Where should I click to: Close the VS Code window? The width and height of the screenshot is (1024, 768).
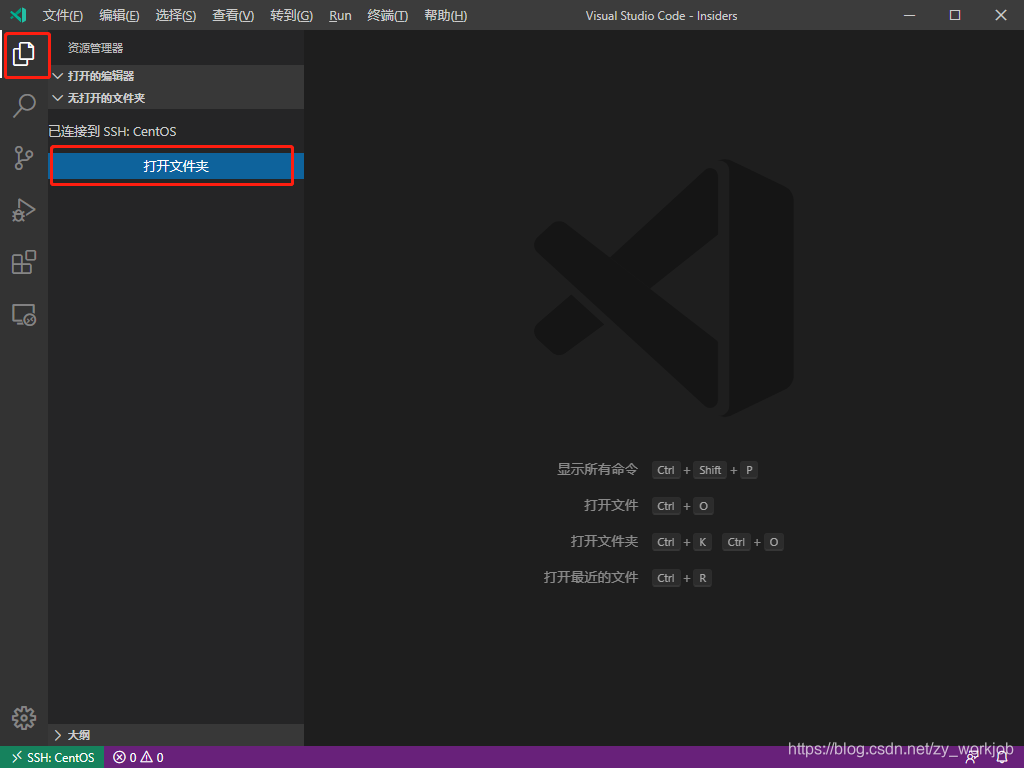1000,15
